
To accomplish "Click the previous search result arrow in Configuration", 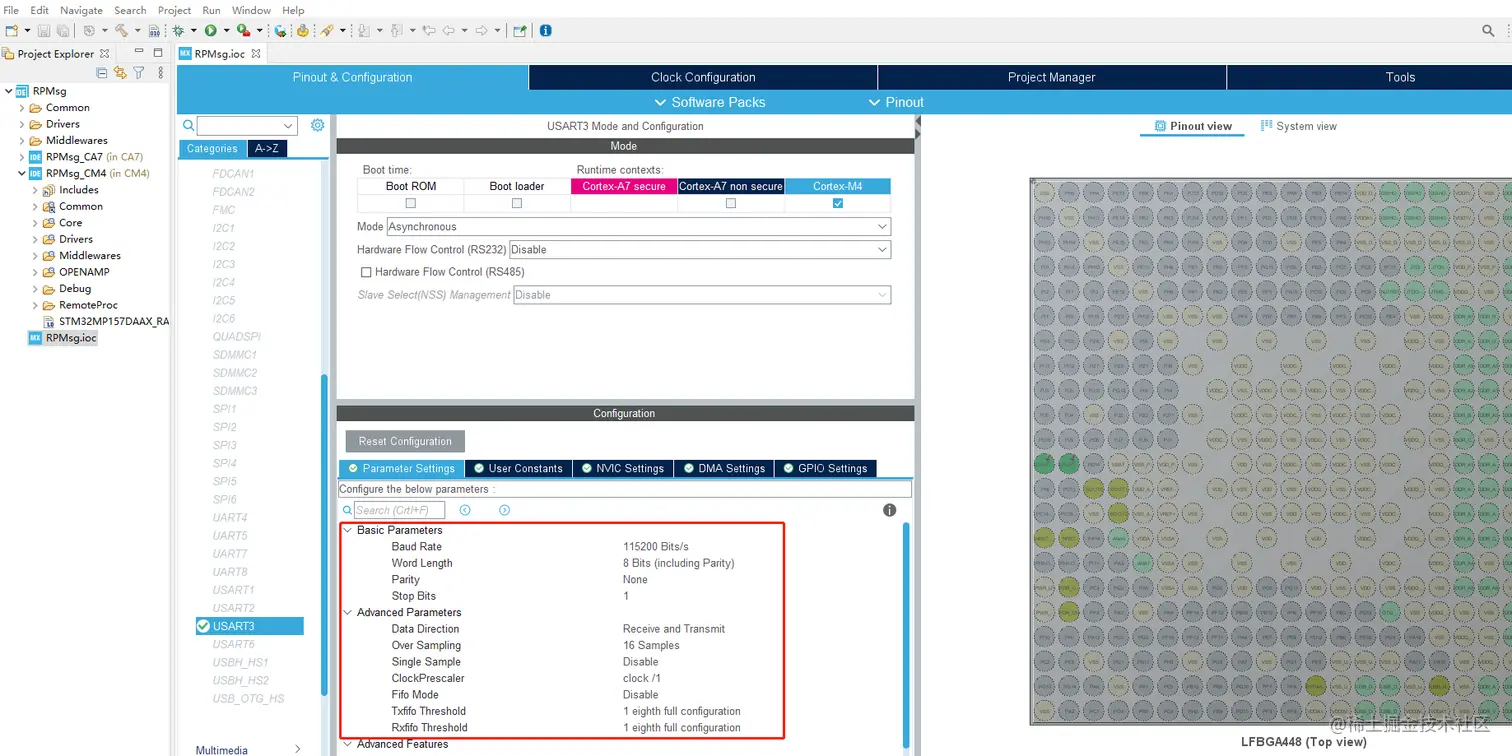I will point(465,510).
